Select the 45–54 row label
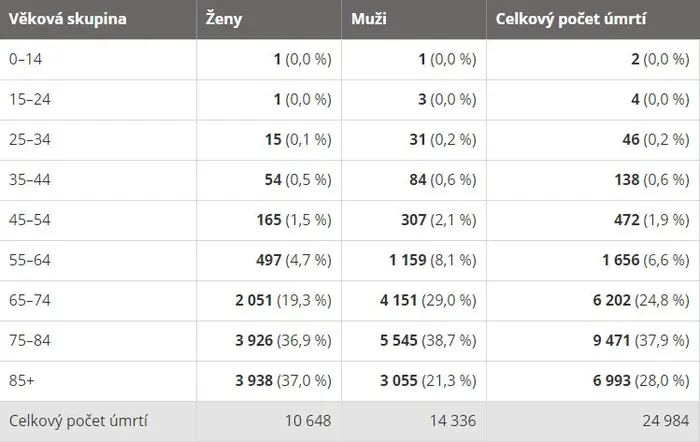This screenshot has height=442, width=700. 29,220
